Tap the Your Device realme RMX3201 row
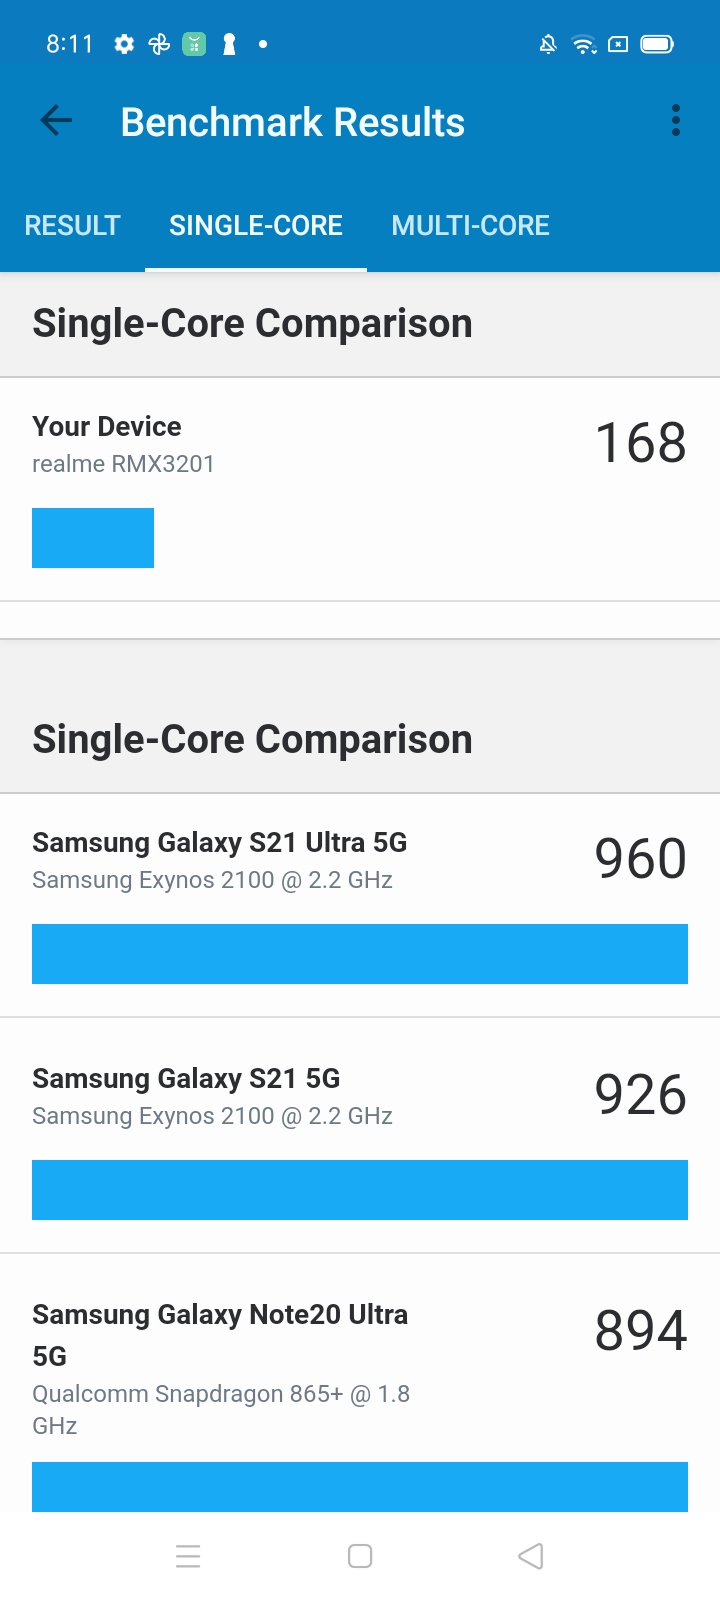The image size is (720, 1600). pyautogui.click(x=360, y=489)
